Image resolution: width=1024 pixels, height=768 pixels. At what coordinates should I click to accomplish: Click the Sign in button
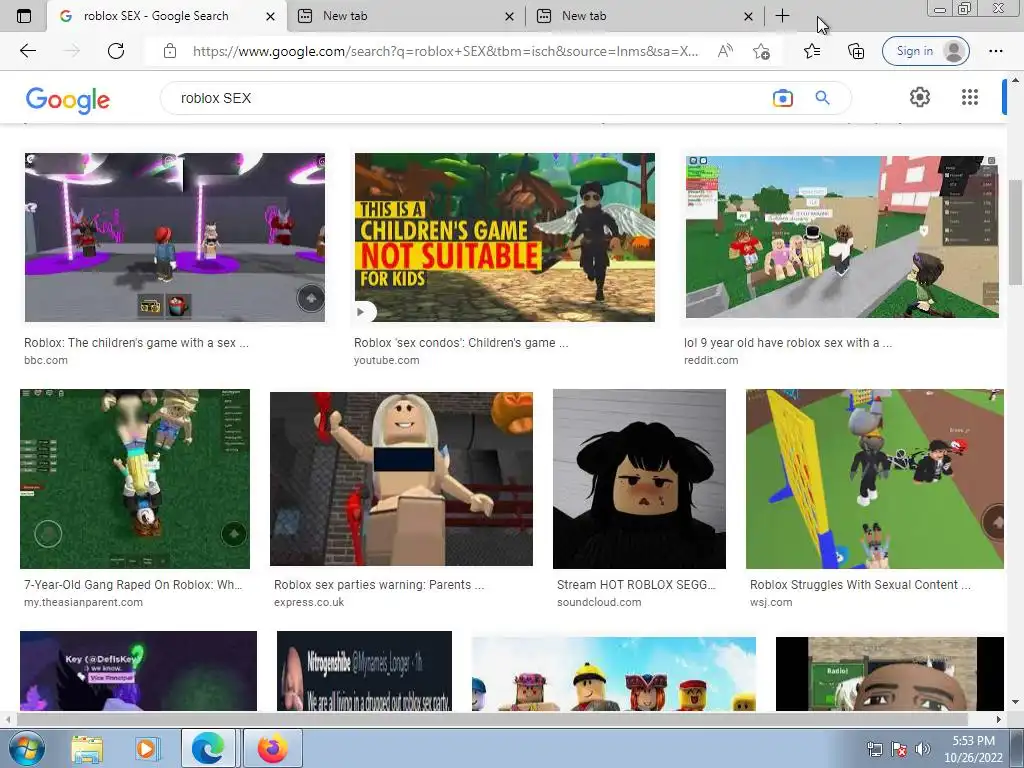click(925, 51)
